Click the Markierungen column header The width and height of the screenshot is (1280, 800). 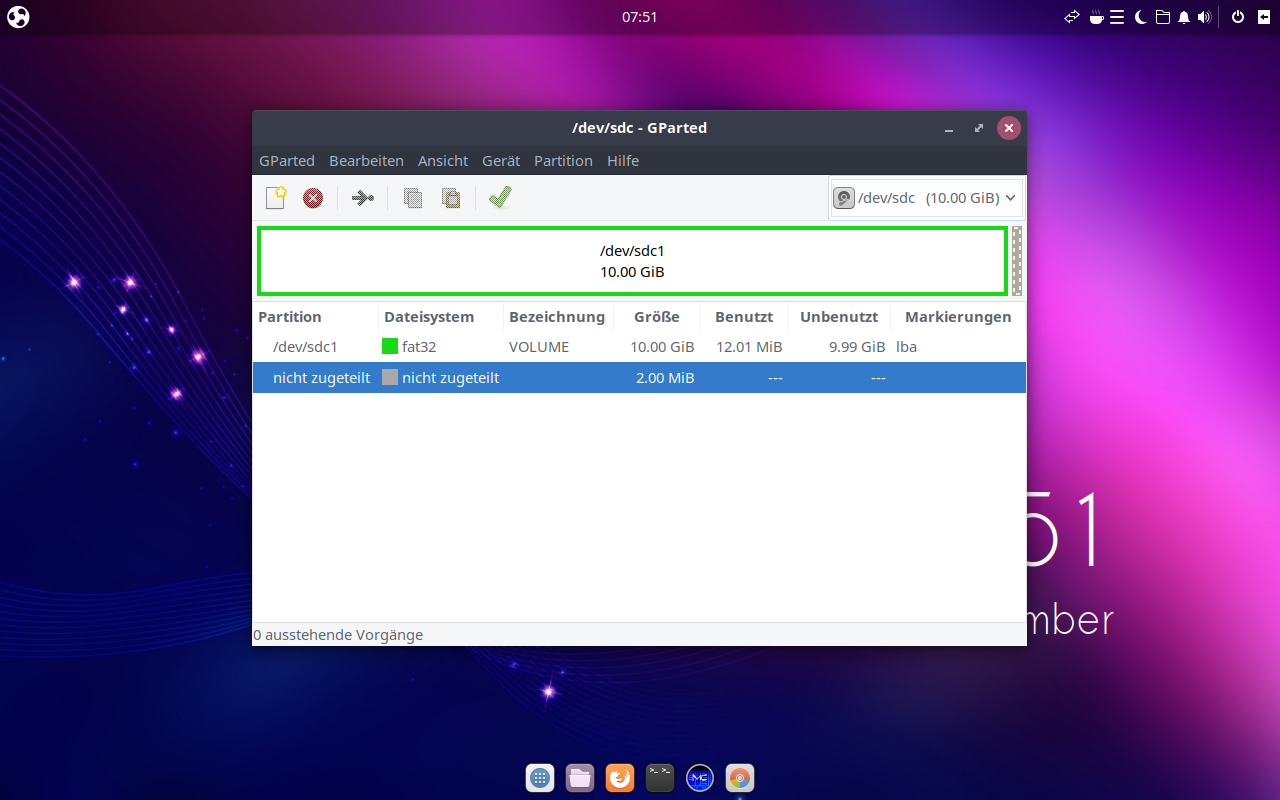point(958,317)
